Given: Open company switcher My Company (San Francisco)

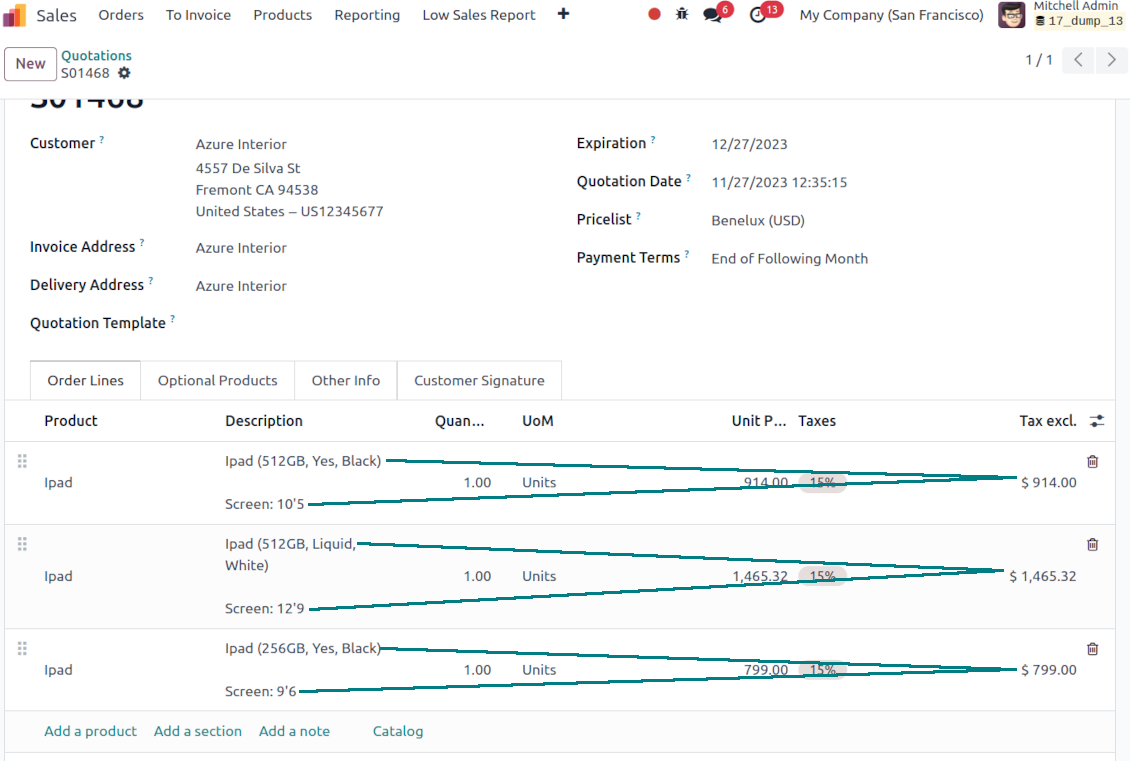Looking at the screenshot, I should tap(891, 15).
